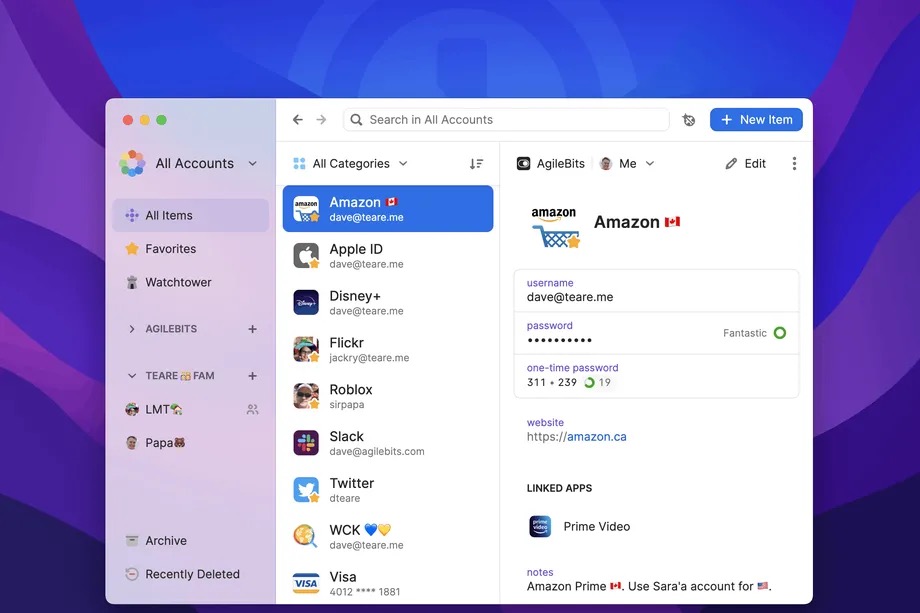Image resolution: width=920 pixels, height=613 pixels.
Task: Click the forward navigation arrow
Action: pyautogui.click(x=321, y=120)
